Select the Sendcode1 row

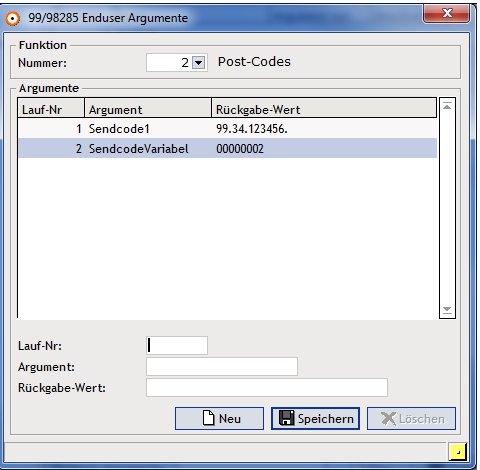tap(228, 129)
